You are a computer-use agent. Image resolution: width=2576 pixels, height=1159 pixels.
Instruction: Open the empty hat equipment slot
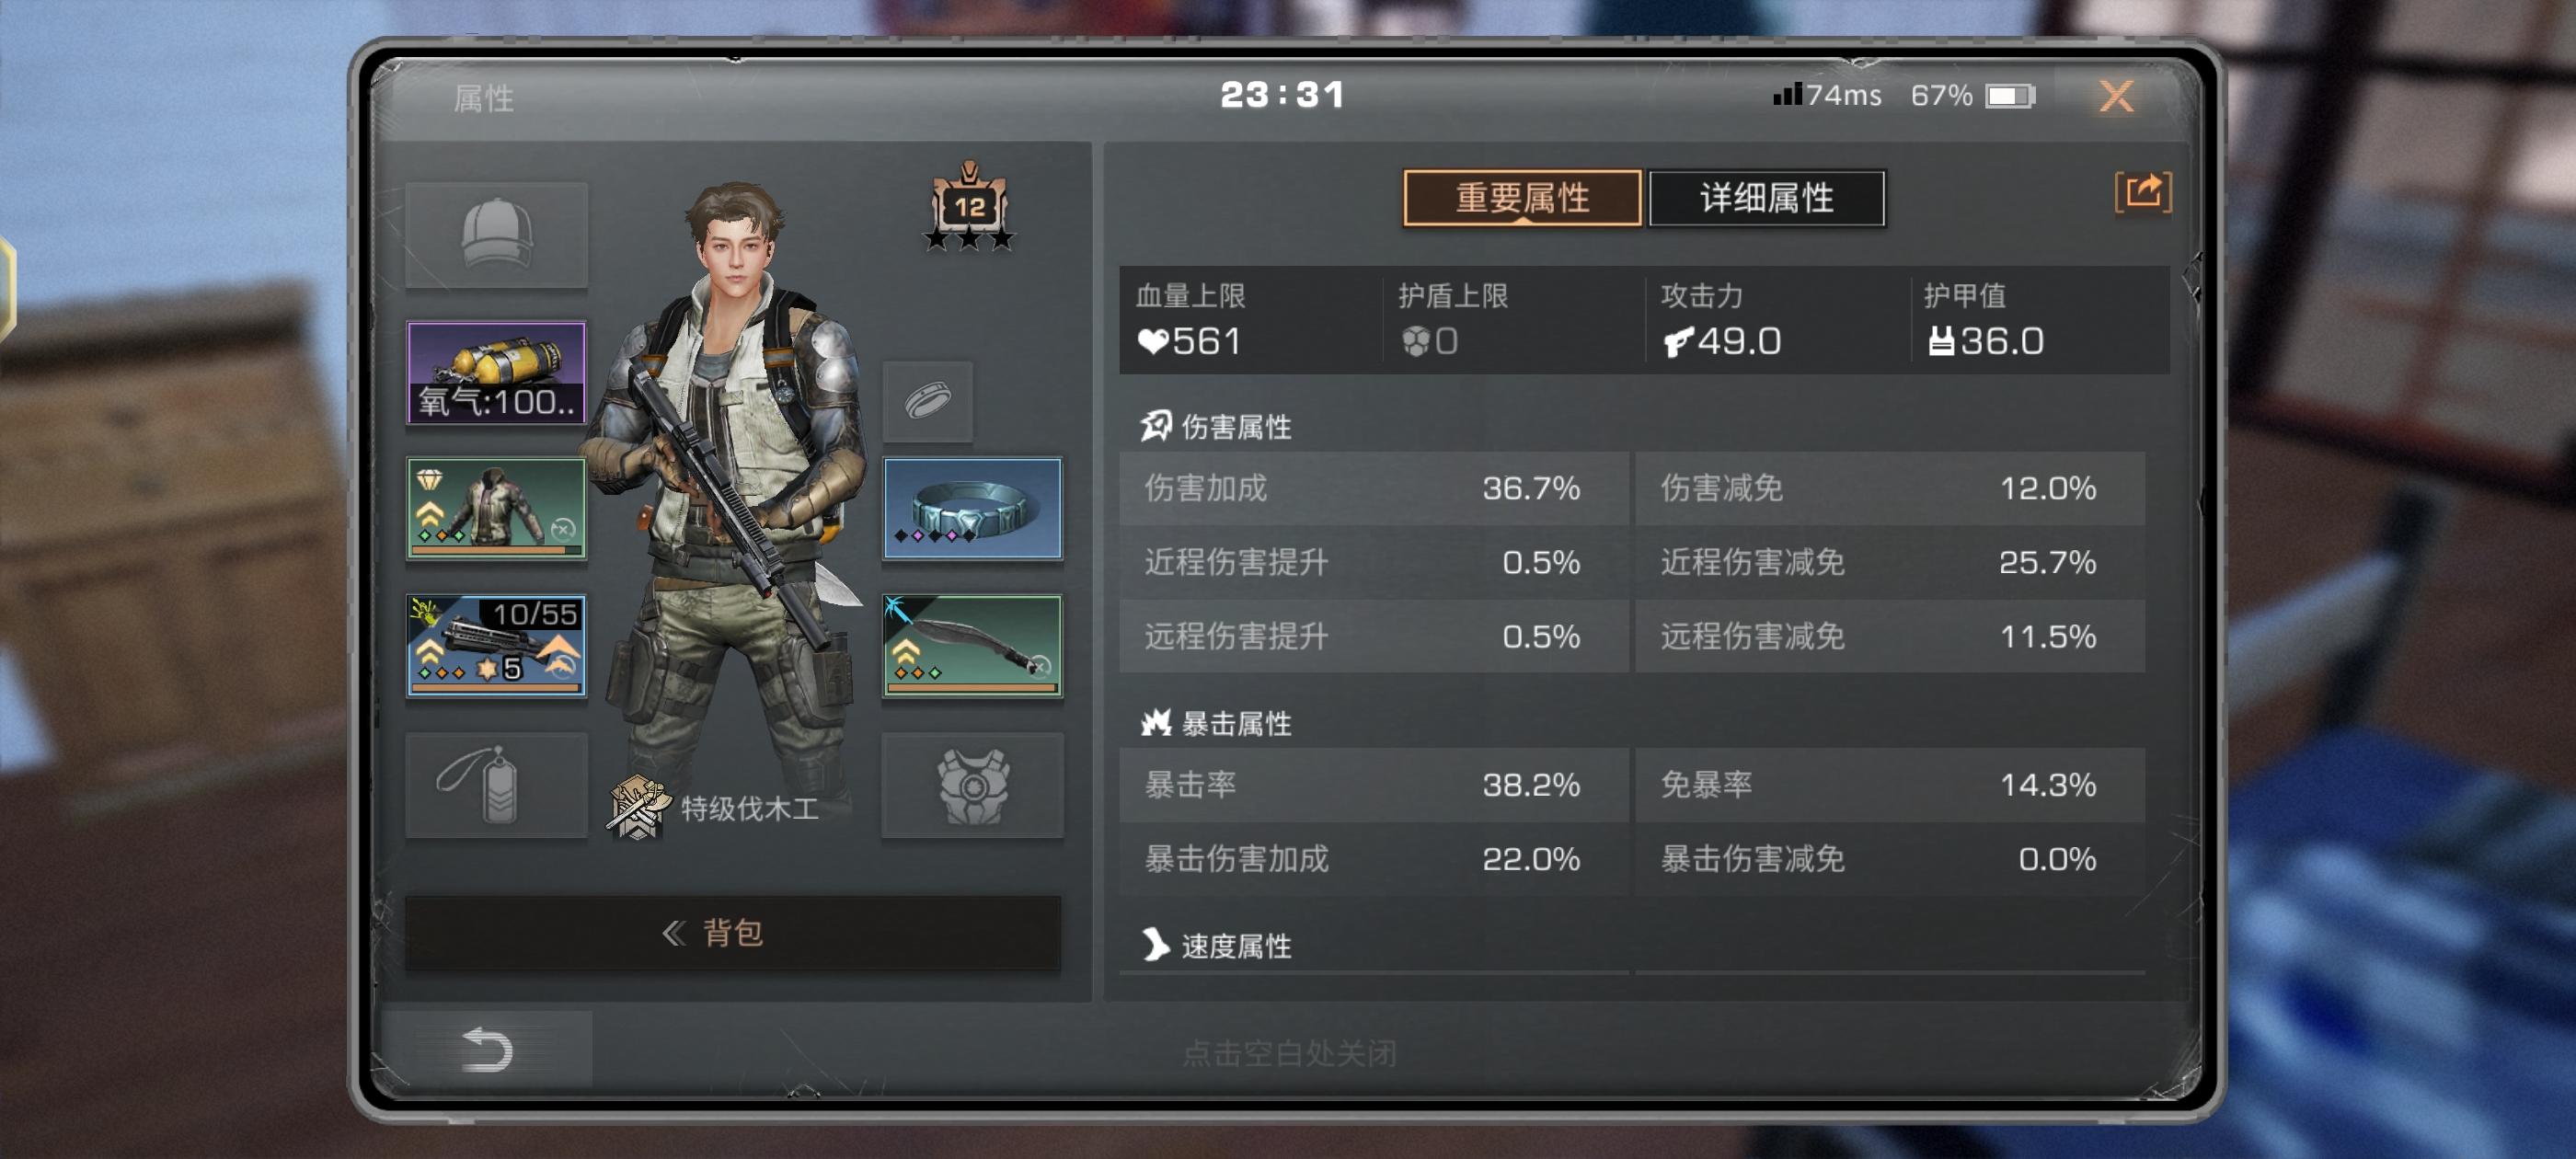(x=496, y=235)
